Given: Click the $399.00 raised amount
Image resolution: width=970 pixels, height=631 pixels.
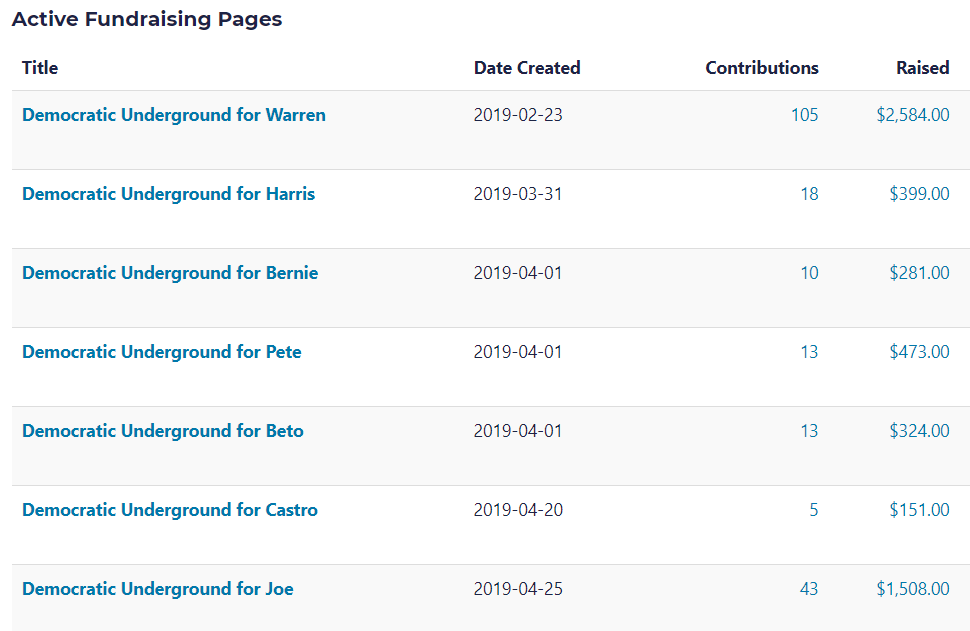Looking at the screenshot, I should point(919,194).
